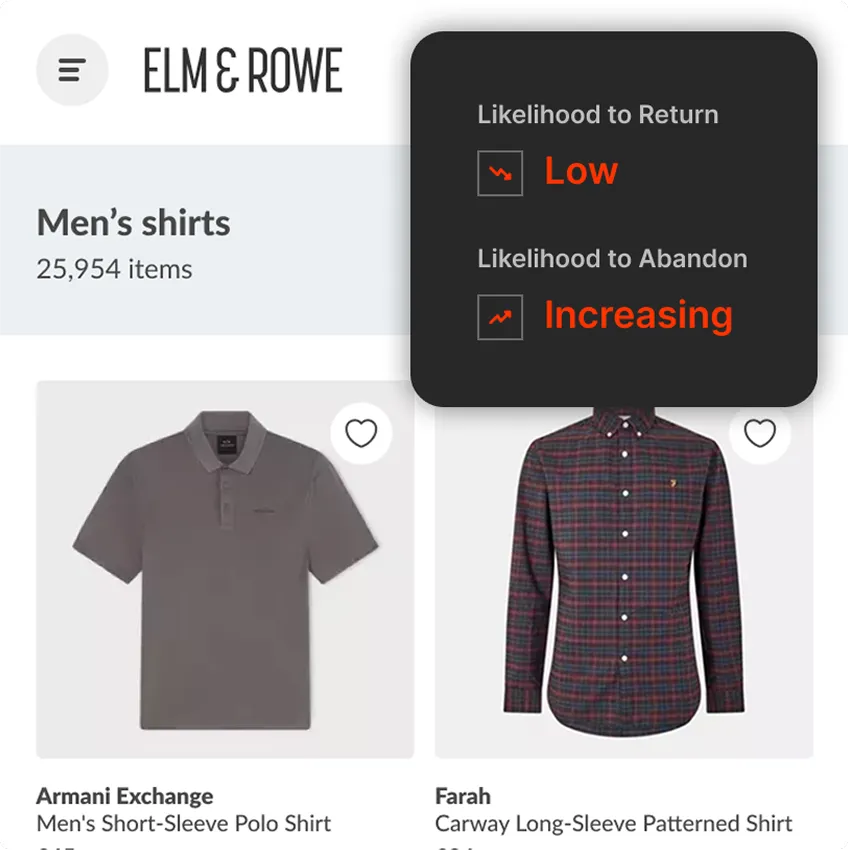Favorite the Armani Exchange polo shirt
848x850 pixels.
tap(361, 433)
